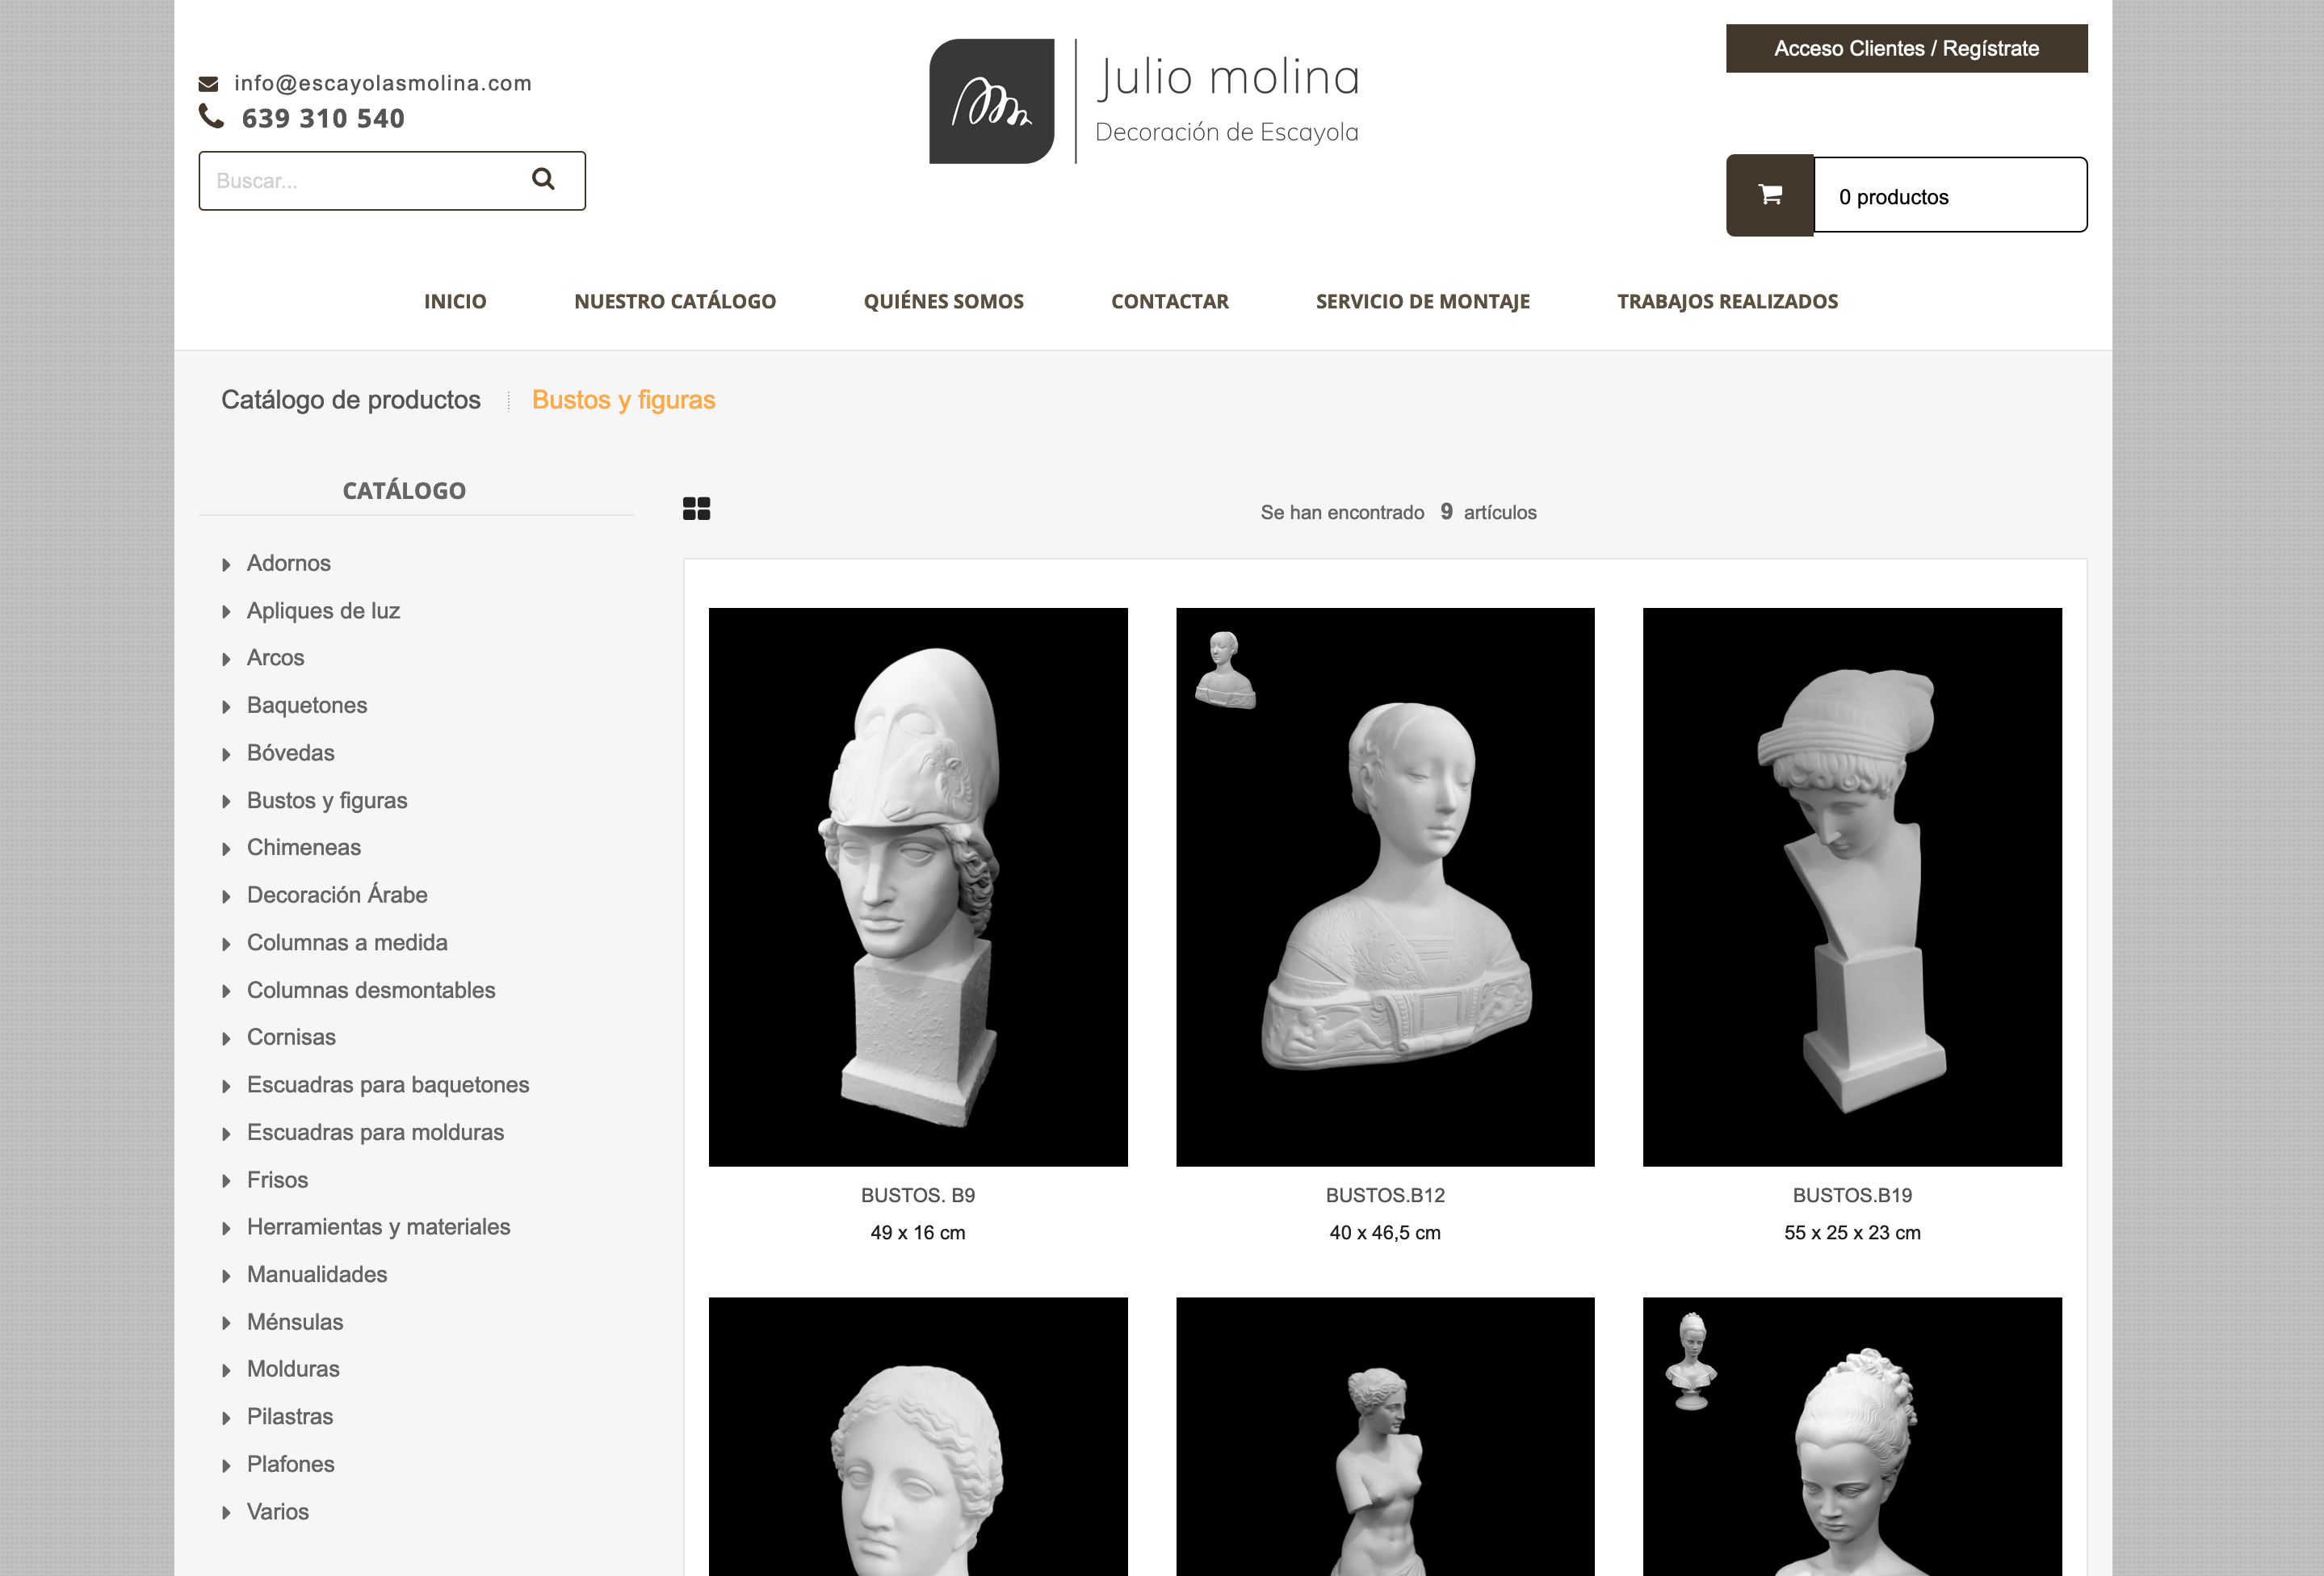Open NUESTRO CATÁLOGO menu
Screen dimensions: 2324x1576
click(675, 301)
